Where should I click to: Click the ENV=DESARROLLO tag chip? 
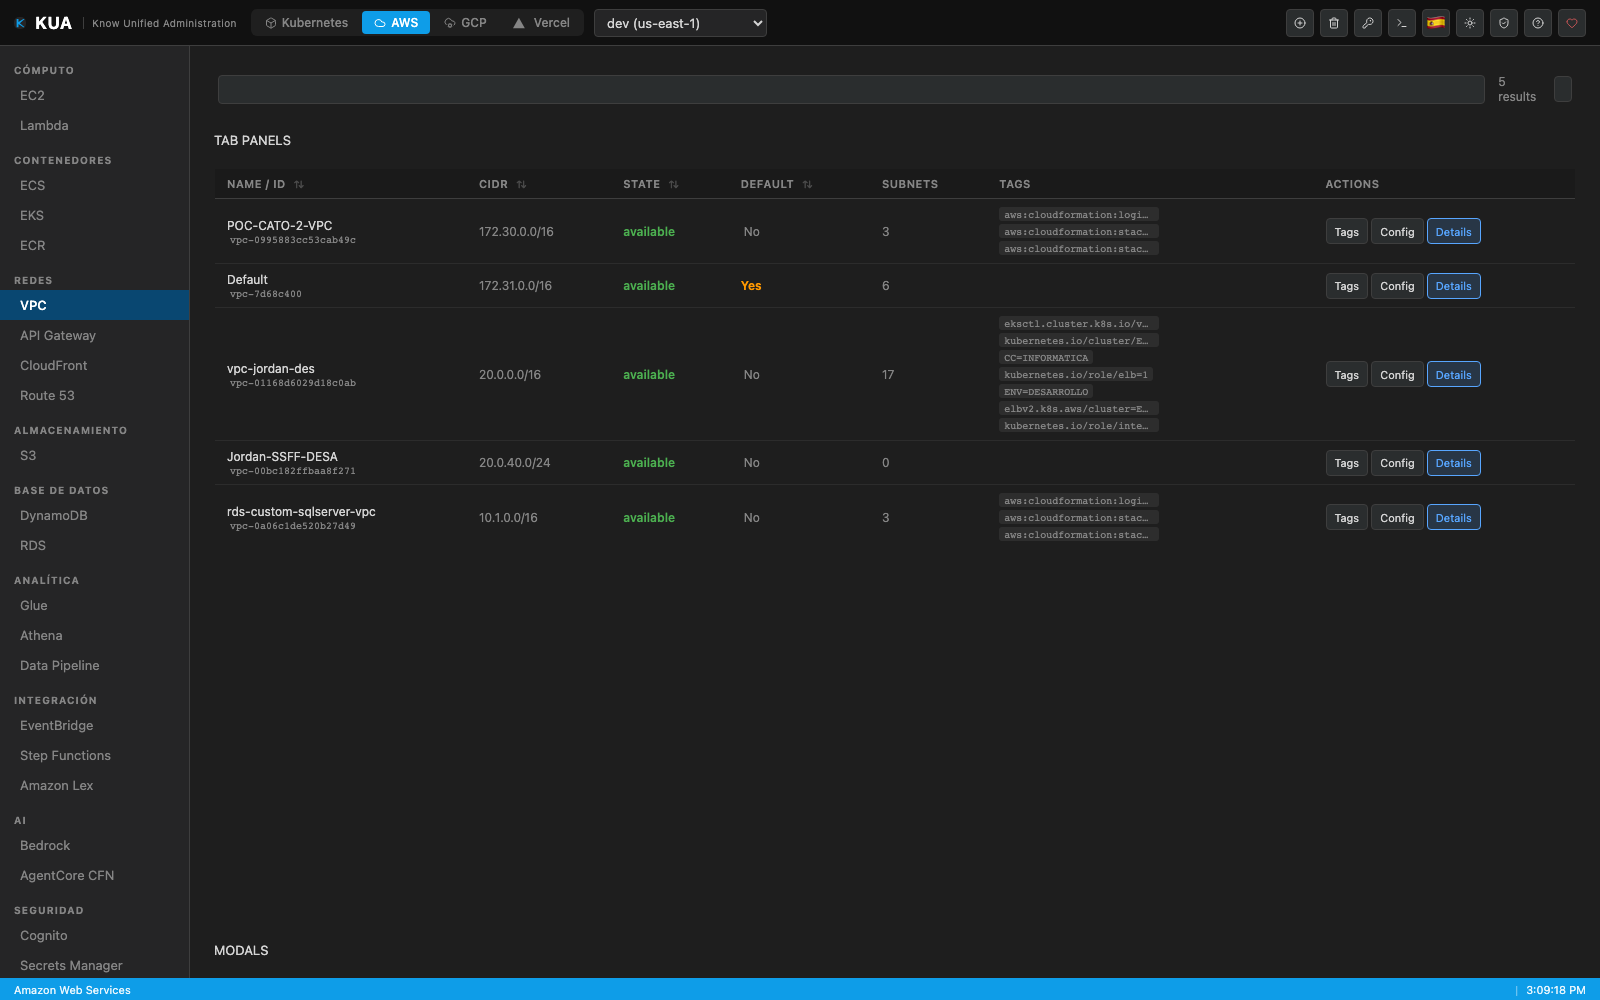(1046, 392)
